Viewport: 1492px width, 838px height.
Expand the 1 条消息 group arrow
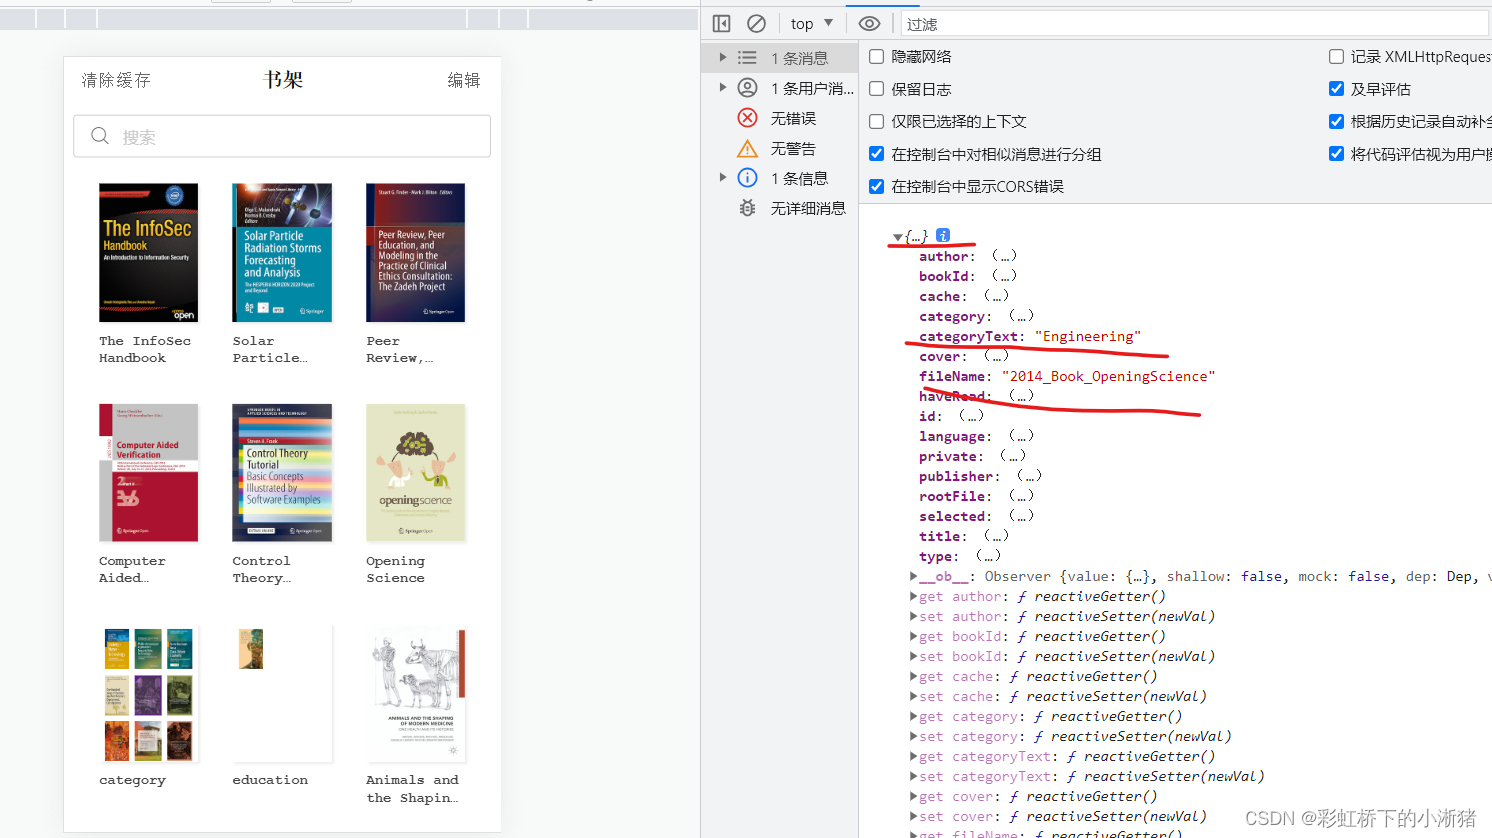[x=722, y=58]
